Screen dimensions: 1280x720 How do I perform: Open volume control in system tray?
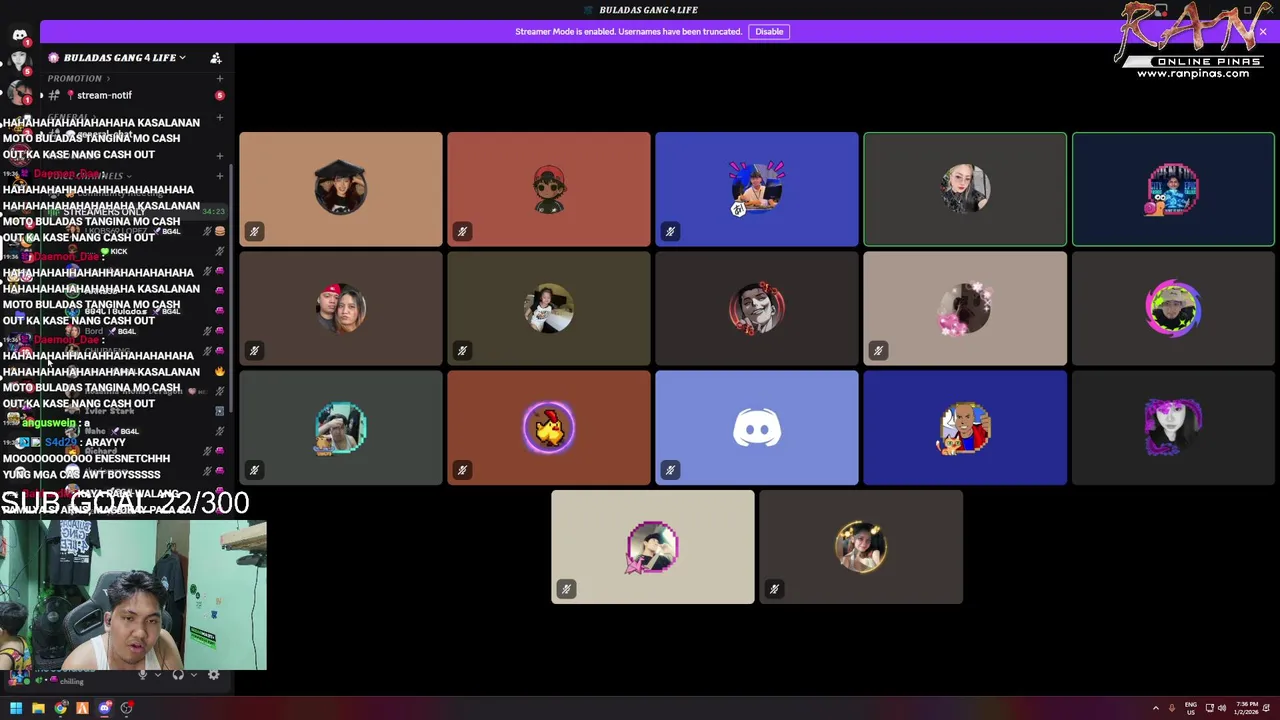[x=1222, y=708]
